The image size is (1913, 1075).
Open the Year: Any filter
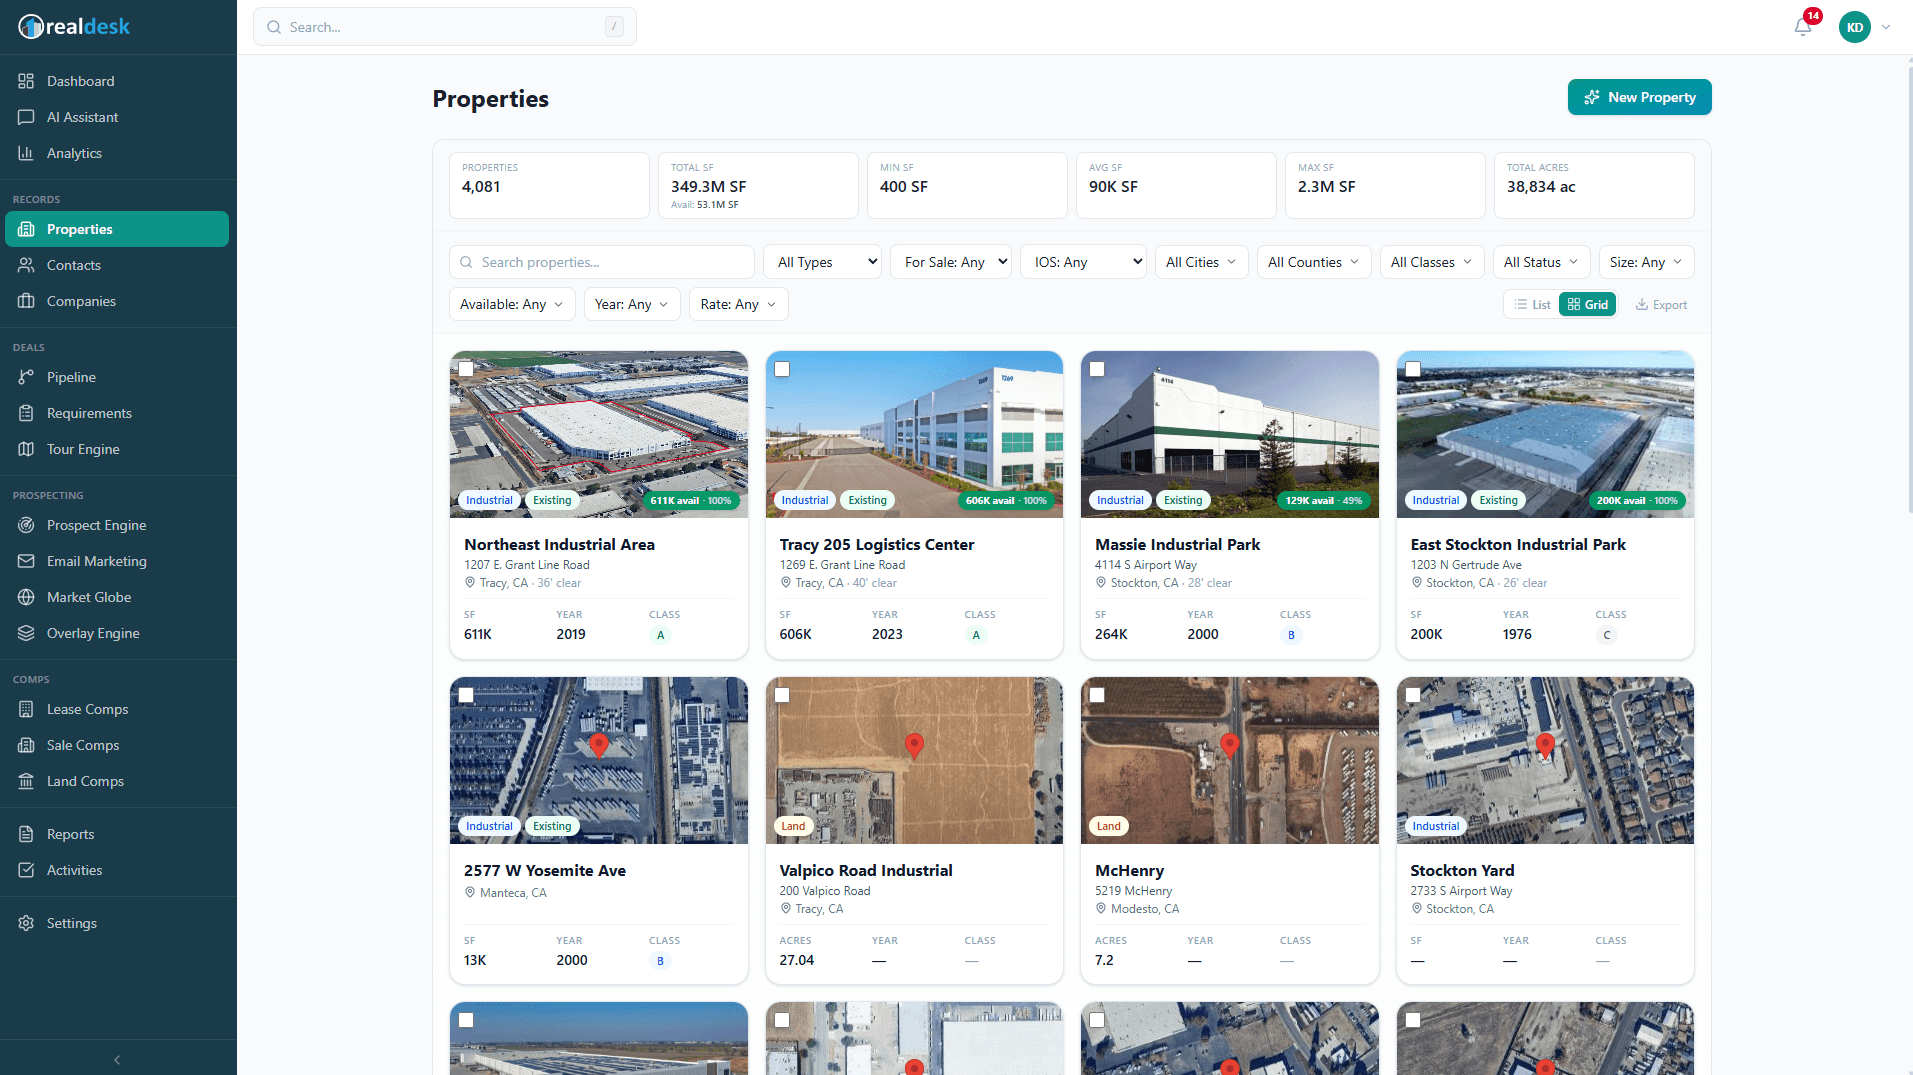[632, 304]
